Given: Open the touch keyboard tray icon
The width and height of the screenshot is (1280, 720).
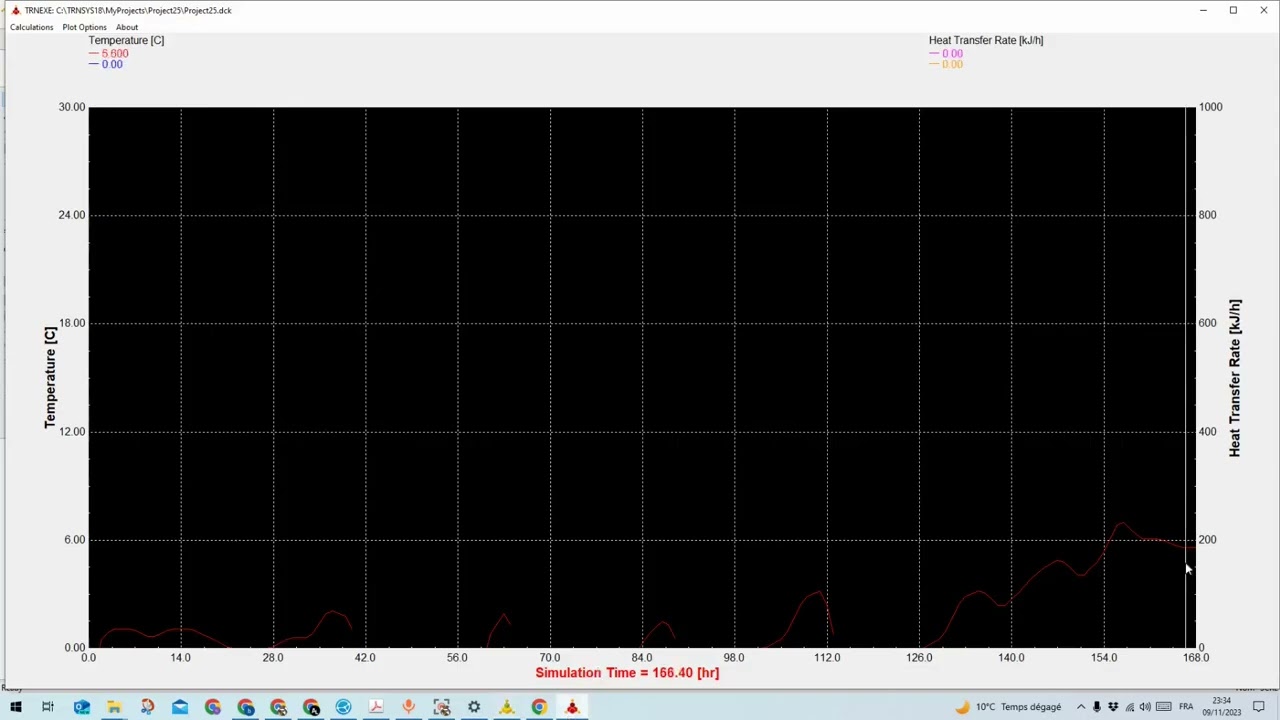Looking at the screenshot, I should click(x=1164, y=707).
